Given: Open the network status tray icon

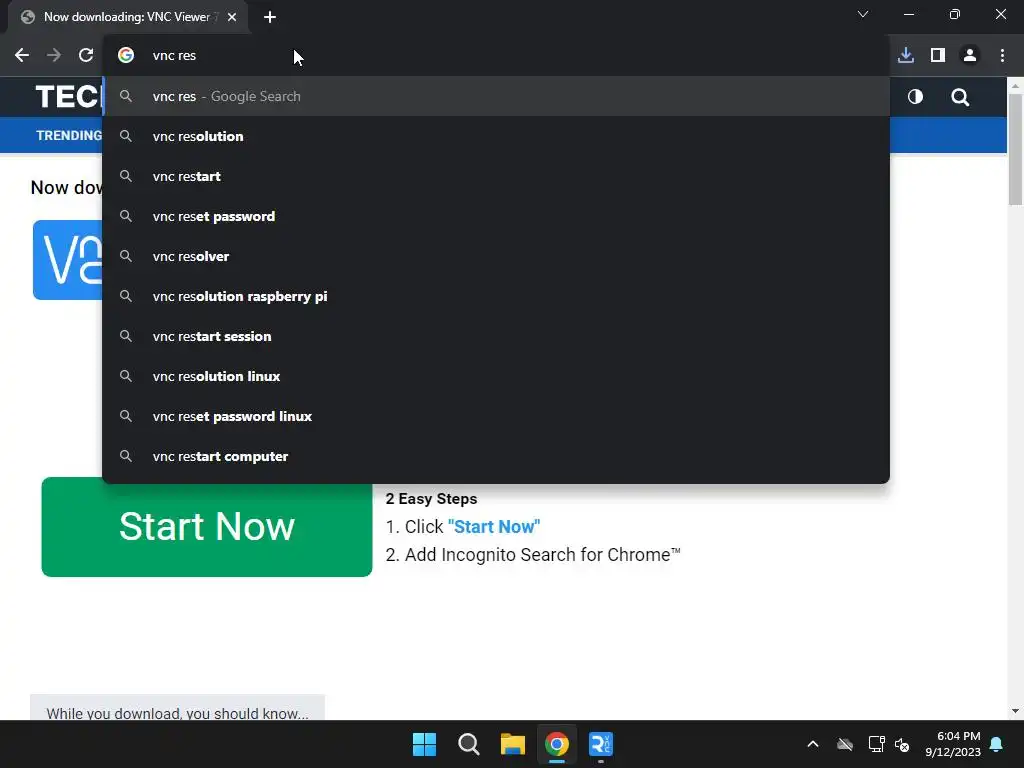Looking at the screenshot, I should tap(876, 744).
